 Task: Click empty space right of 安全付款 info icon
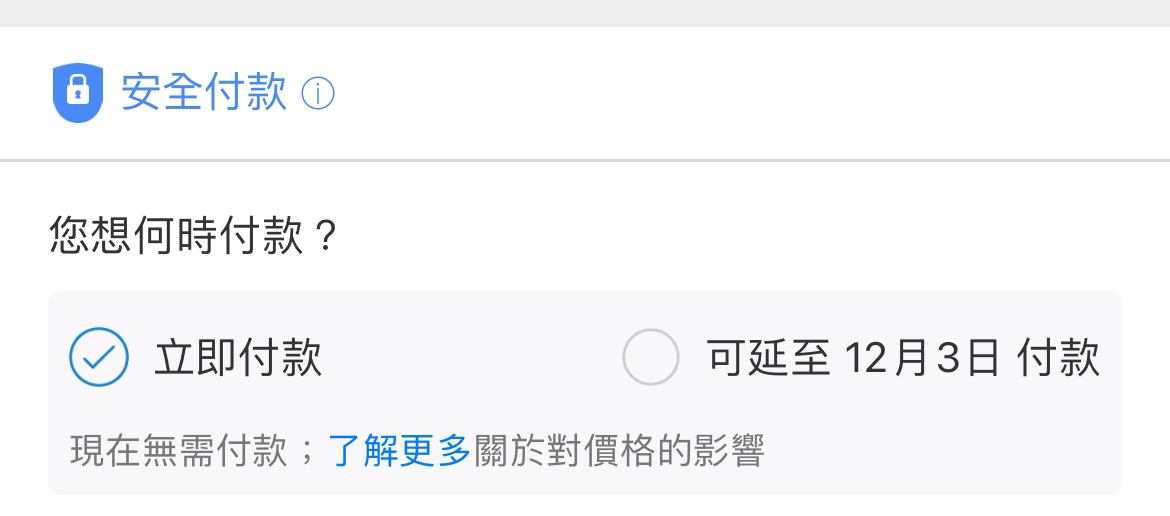[x=746, y=94]
